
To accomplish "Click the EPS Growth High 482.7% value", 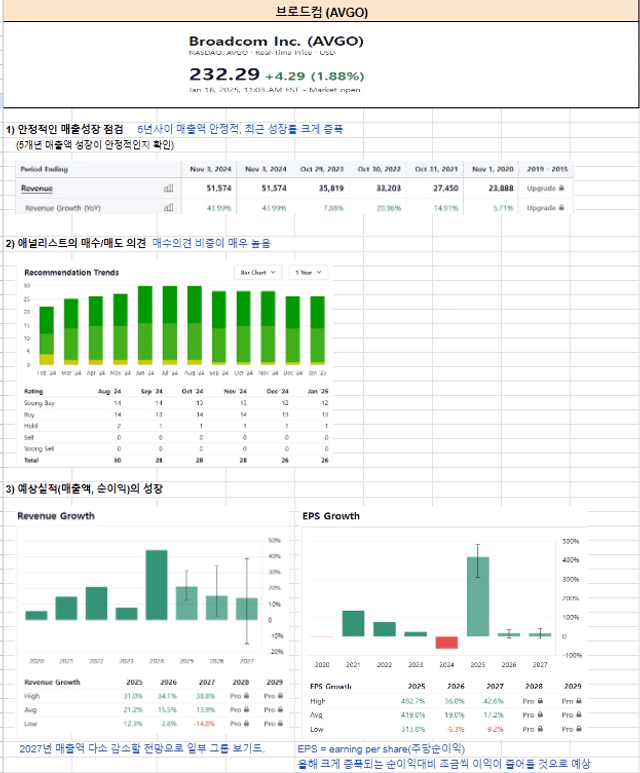I will coord(413,701).
